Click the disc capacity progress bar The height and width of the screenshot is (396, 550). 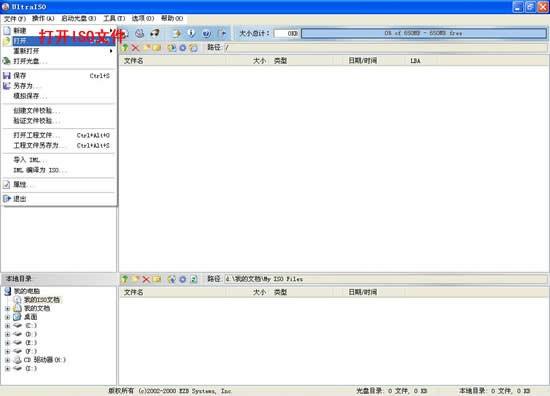click(x=424, y=33)
